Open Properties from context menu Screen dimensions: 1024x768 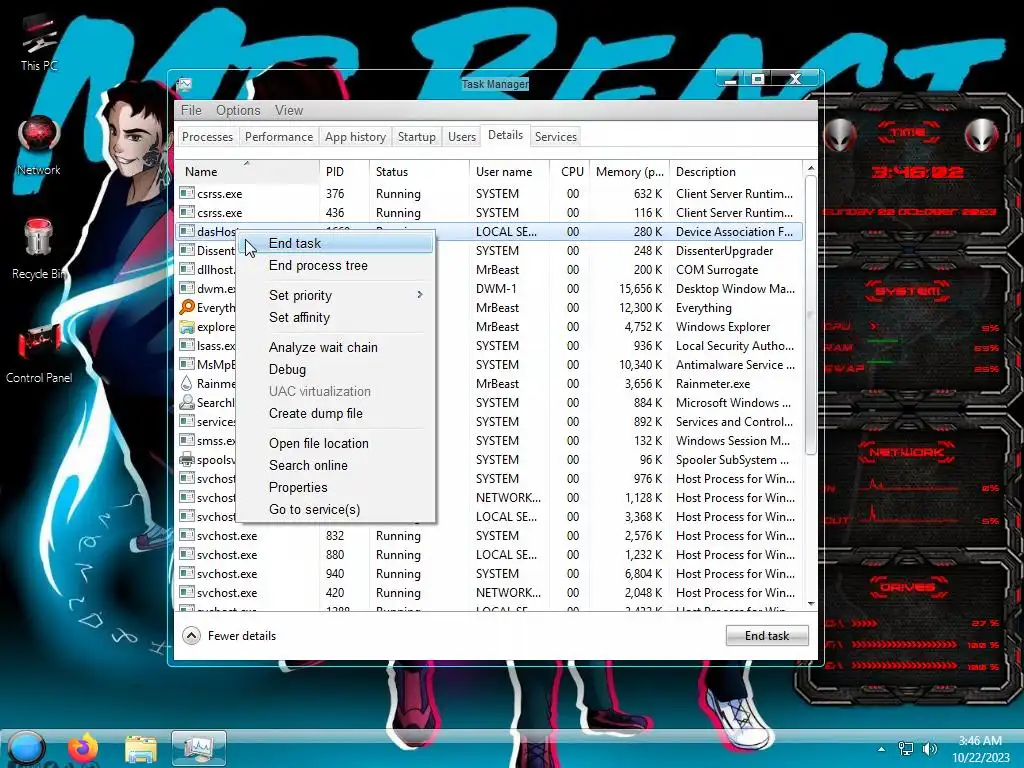coord(335,487)
